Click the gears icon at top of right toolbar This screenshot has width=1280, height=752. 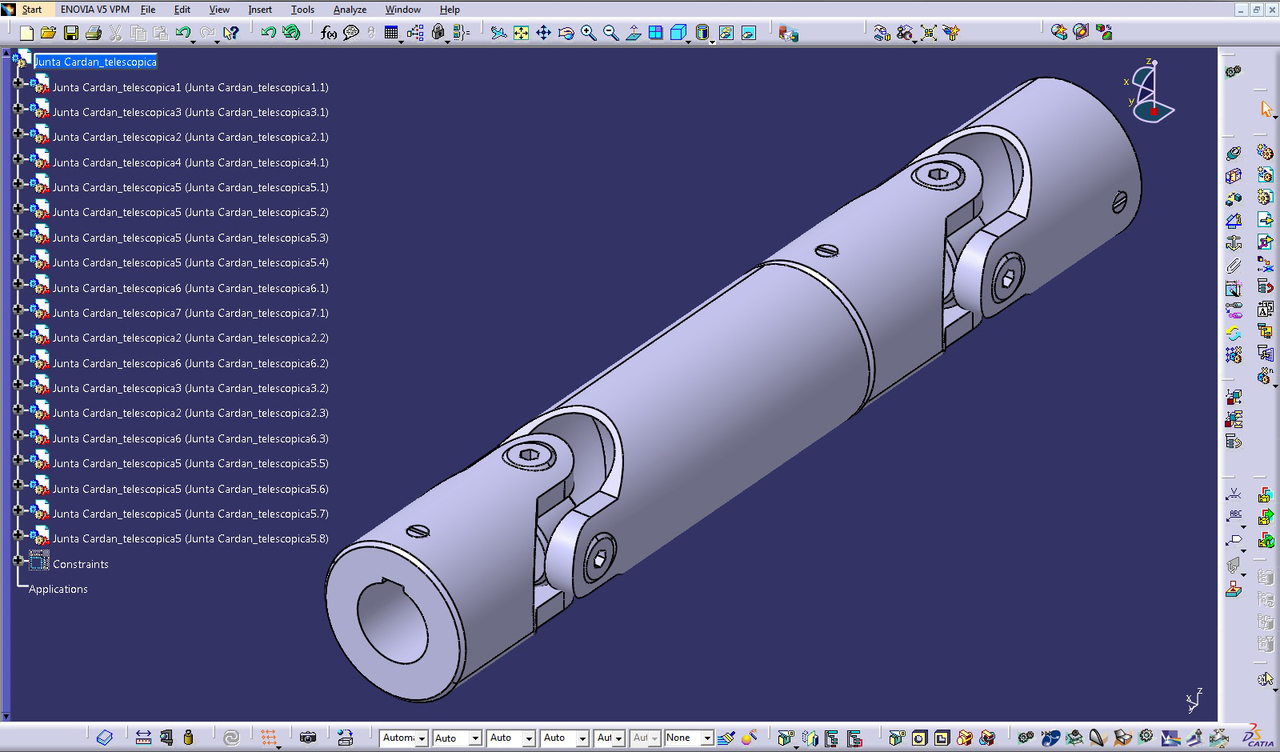[1233, 72]
